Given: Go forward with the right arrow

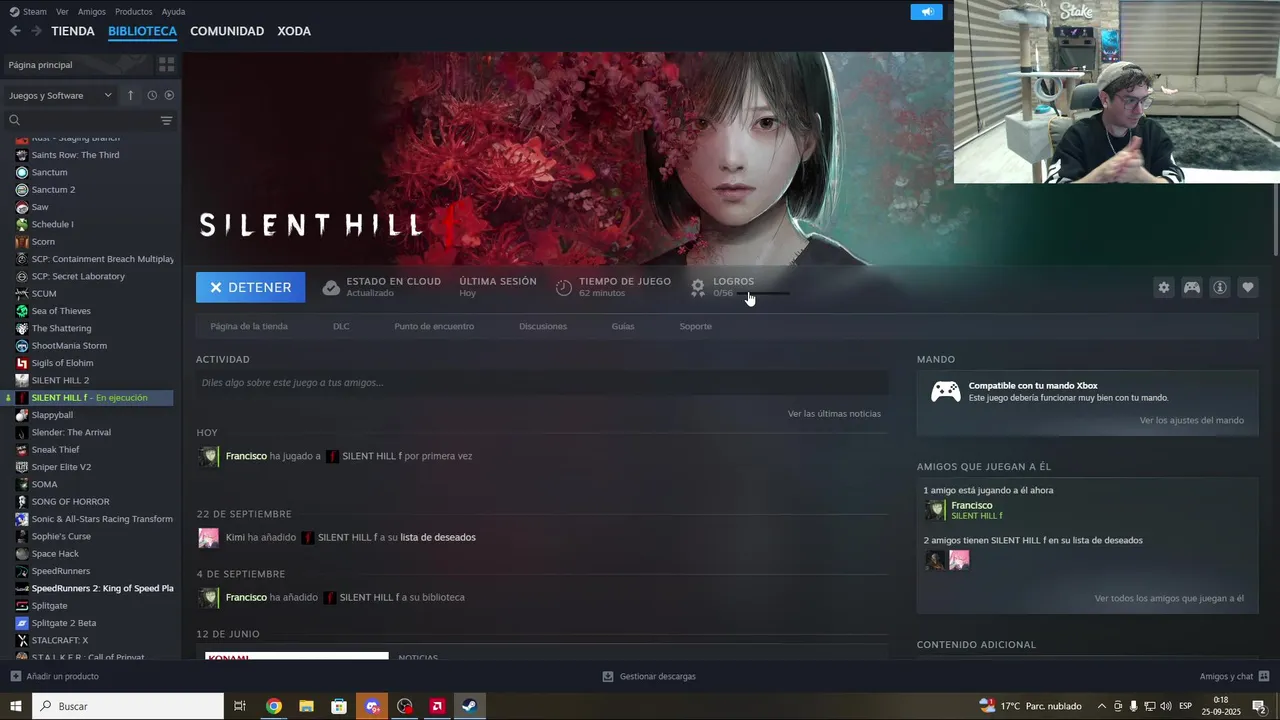Looking at the screenshot, I should tap(36, 31).
